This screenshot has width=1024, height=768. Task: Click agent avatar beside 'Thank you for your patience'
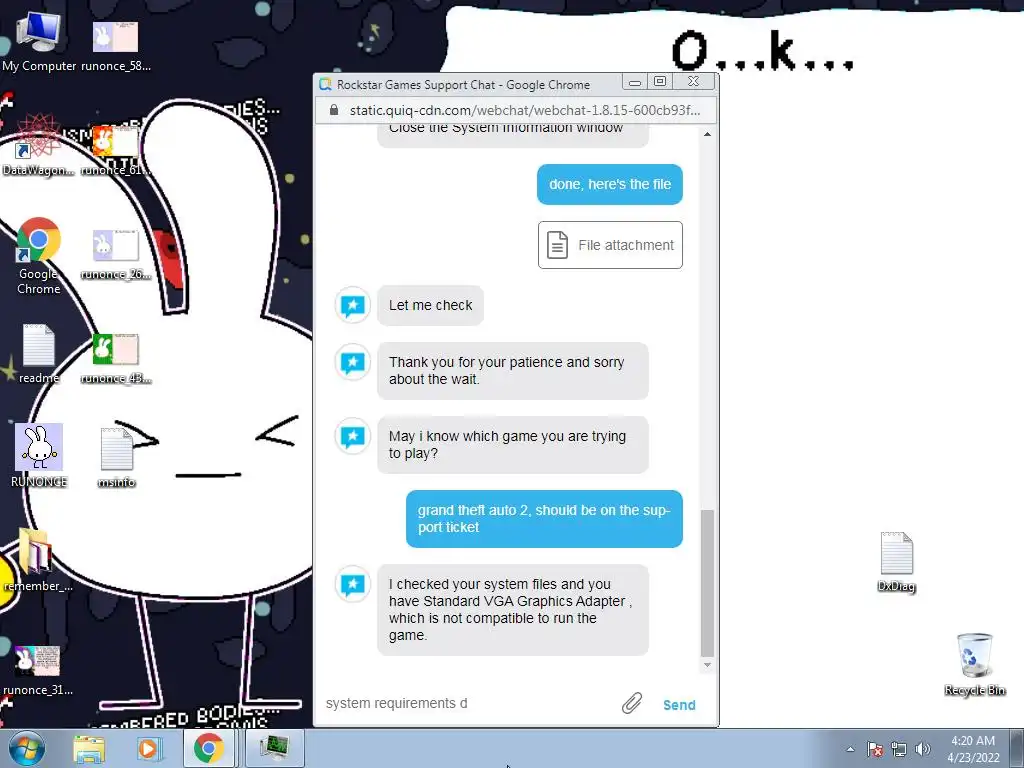click(x=353, y=362)
